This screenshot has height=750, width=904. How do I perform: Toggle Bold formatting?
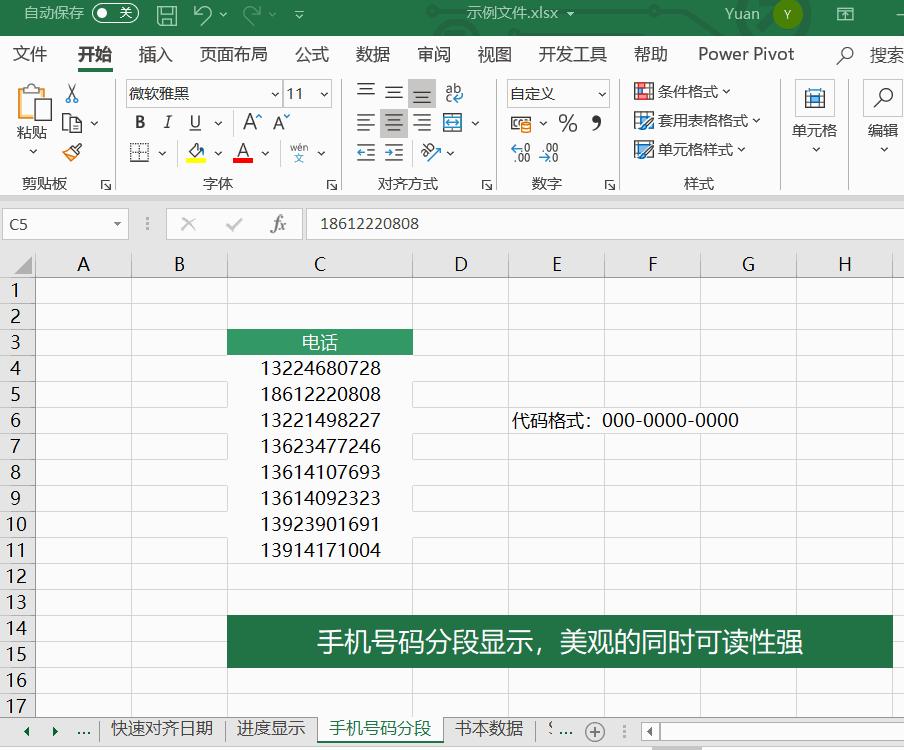[x=140, y=122]
